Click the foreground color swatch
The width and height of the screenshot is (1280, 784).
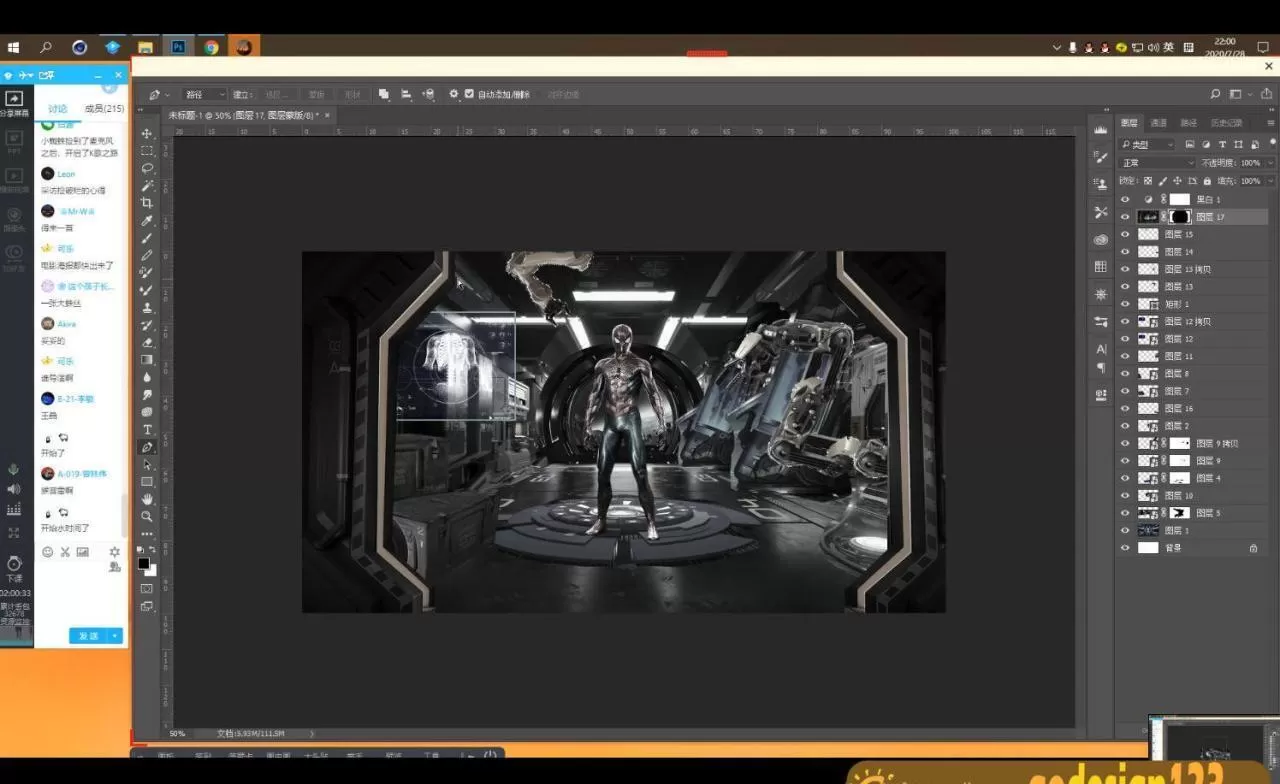point(143,564)
